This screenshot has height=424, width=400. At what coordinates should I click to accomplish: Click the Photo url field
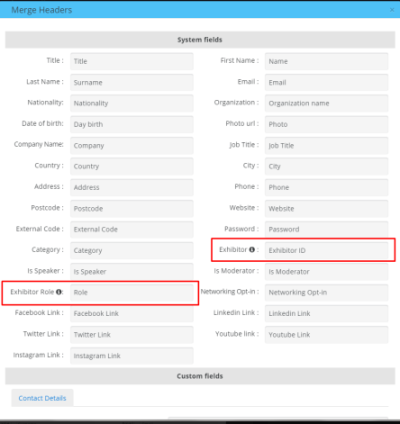coord(327,124)
